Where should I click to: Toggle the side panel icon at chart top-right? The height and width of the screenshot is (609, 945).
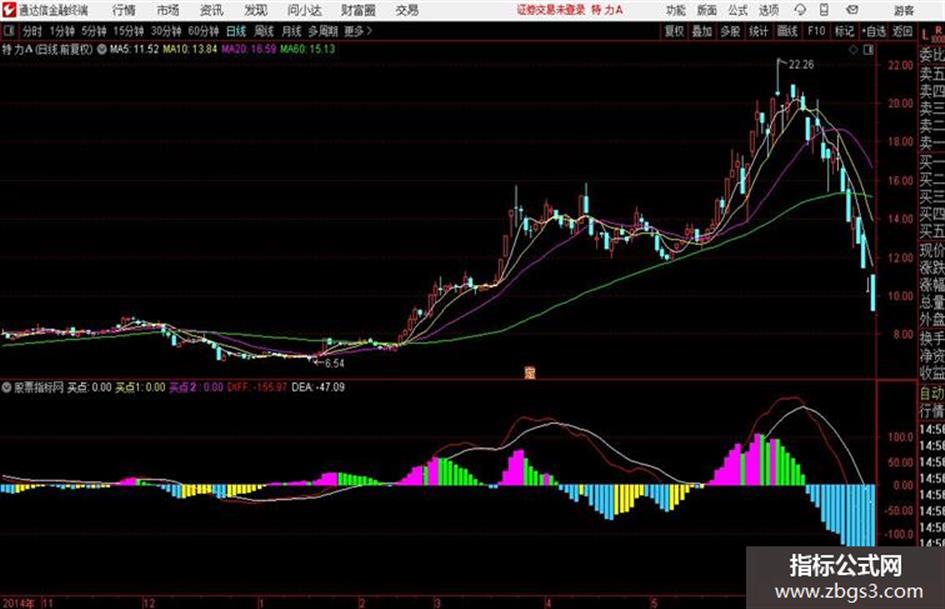pos(868,50)
